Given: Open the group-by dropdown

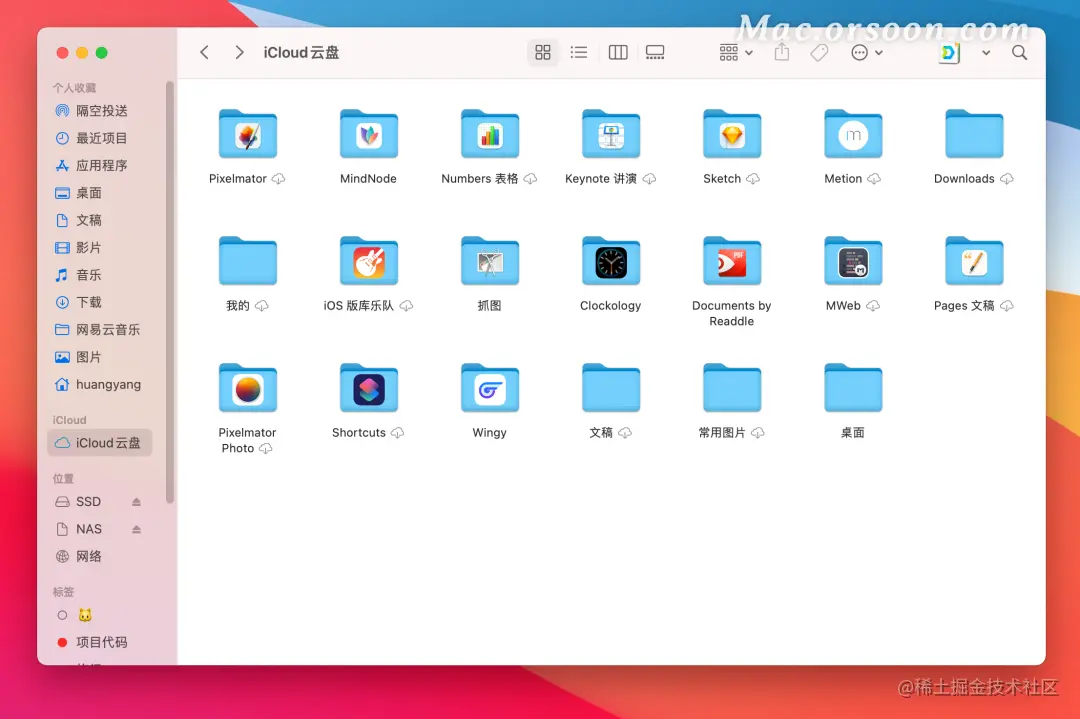Looking at the screenshot, I should click(736, 52).
